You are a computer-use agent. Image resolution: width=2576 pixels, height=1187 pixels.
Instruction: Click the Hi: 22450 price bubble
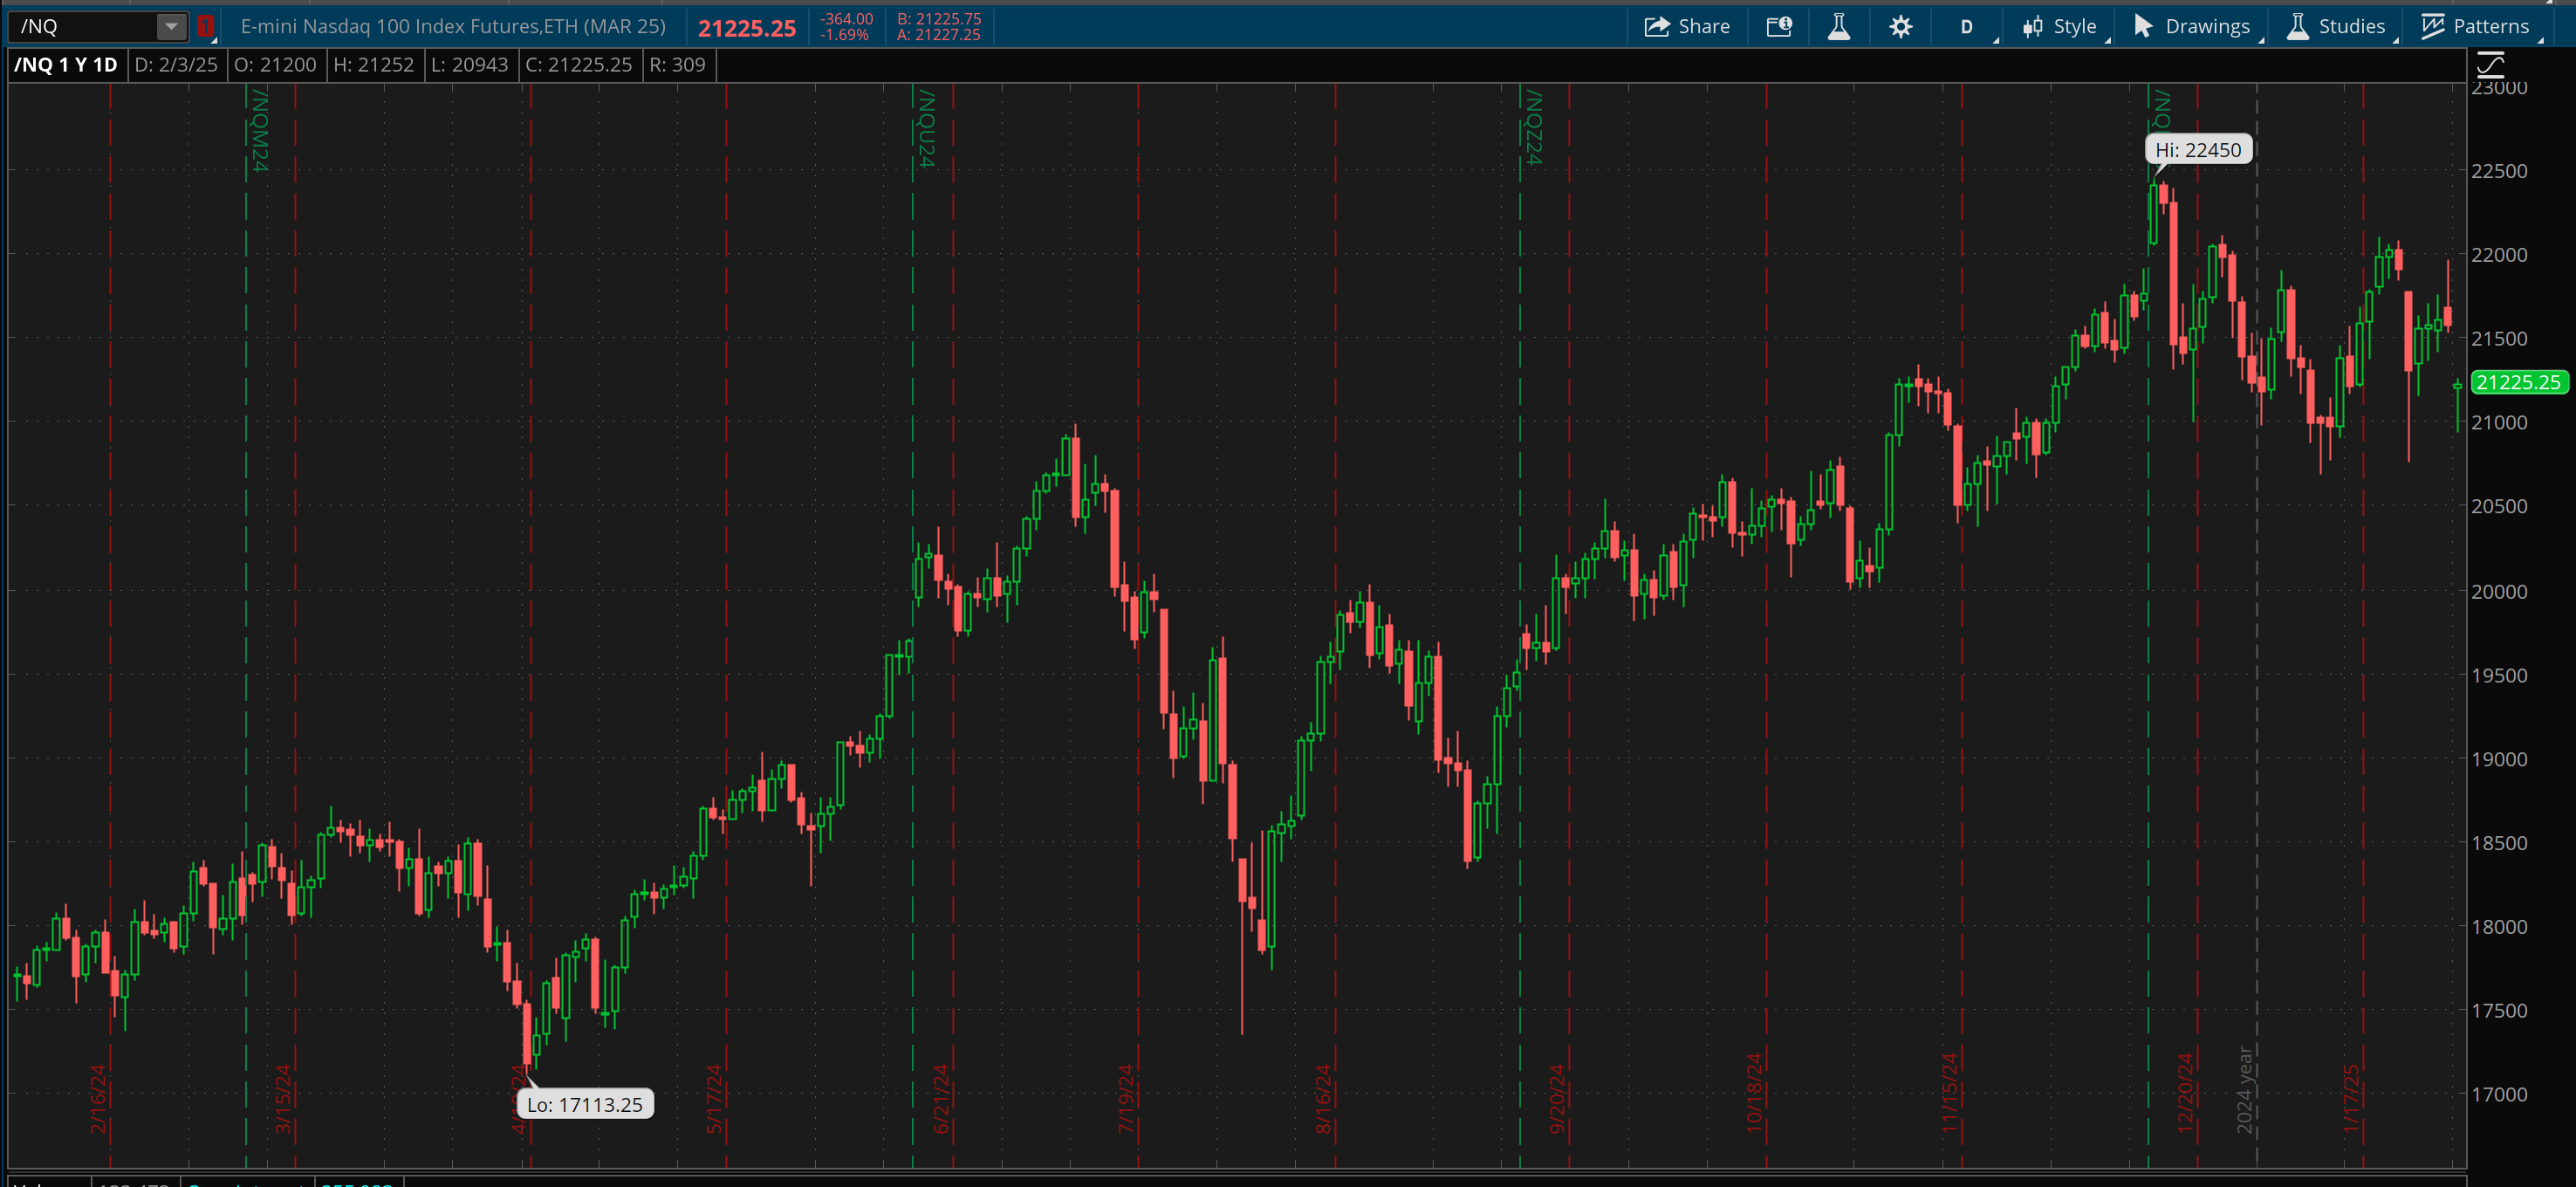2198,150
